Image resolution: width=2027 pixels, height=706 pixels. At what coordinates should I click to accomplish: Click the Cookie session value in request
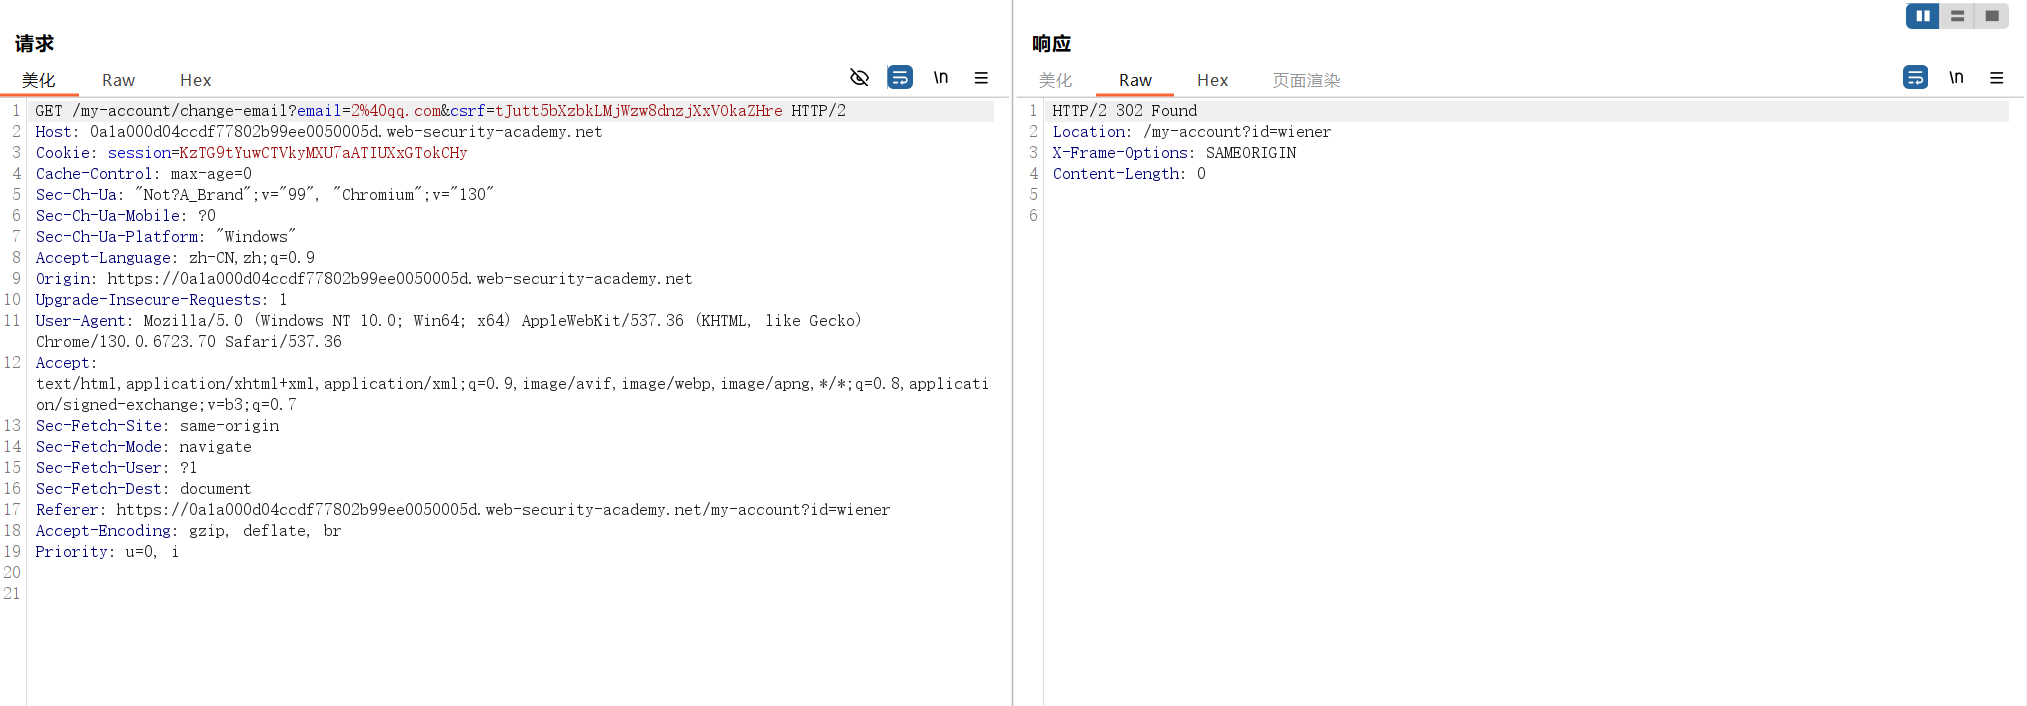[322, 153]
